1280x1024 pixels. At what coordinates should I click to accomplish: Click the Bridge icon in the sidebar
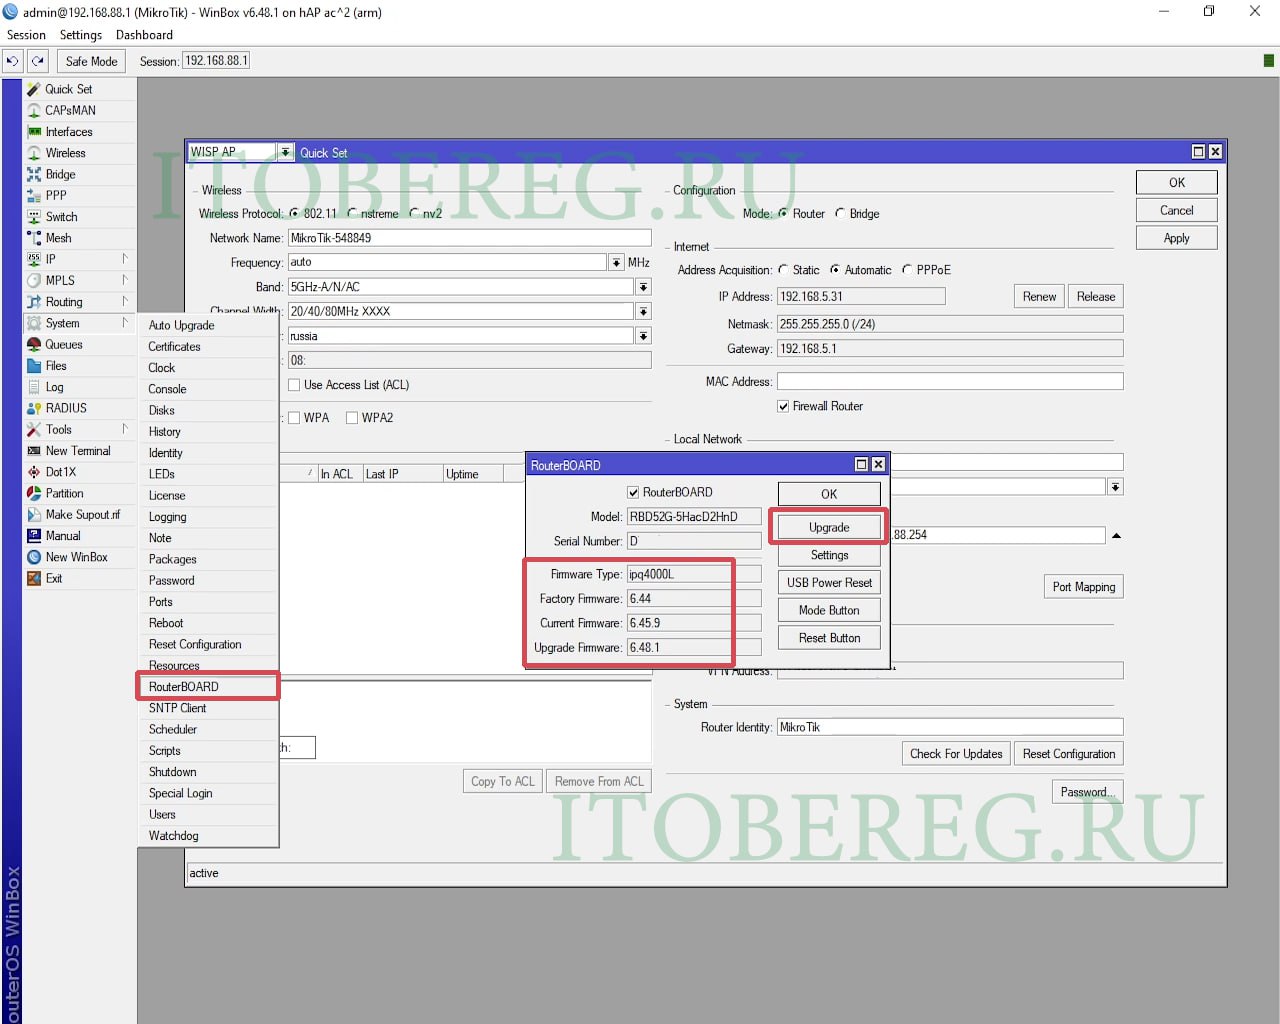coord(34,174)
